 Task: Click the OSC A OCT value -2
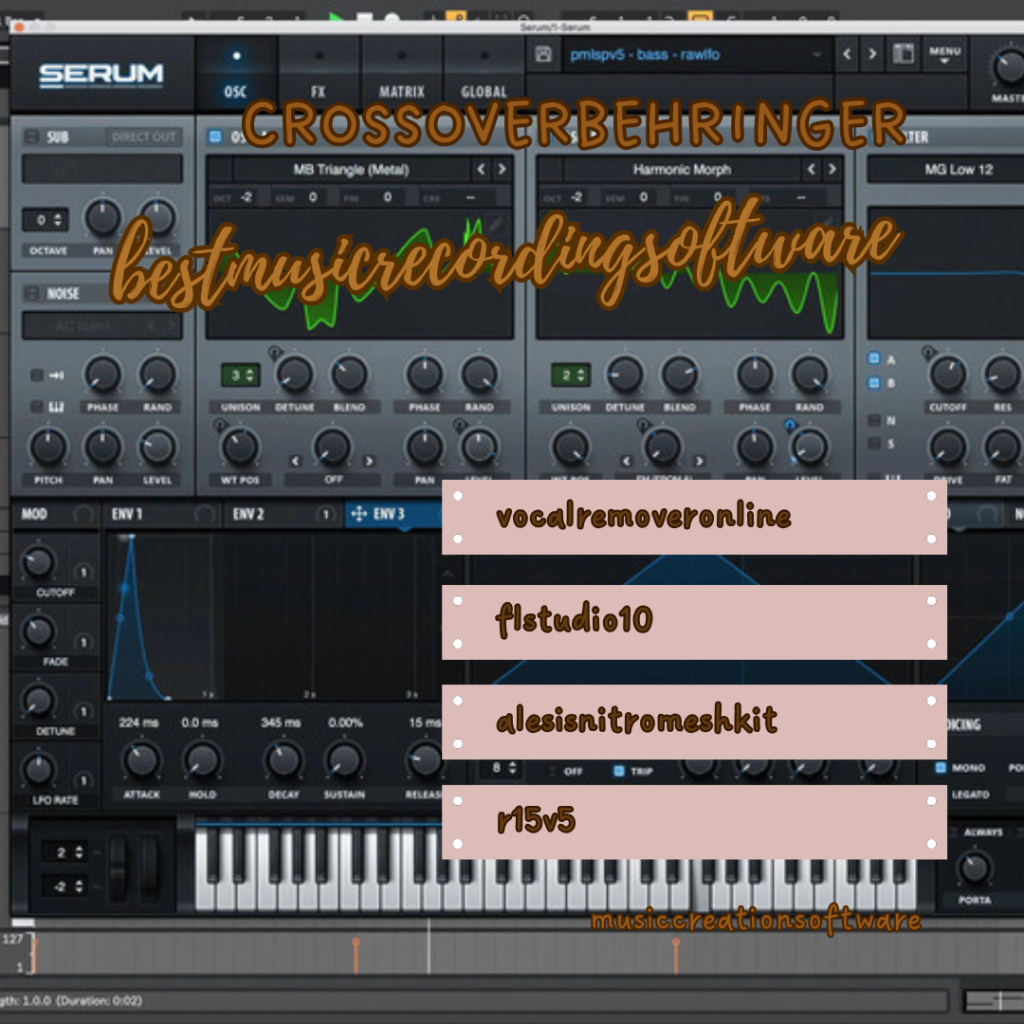point(246,197)
